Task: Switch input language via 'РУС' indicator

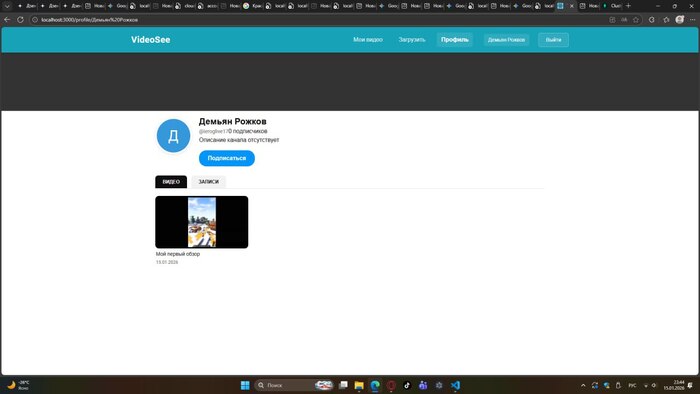Action: [x=632, y=385]
